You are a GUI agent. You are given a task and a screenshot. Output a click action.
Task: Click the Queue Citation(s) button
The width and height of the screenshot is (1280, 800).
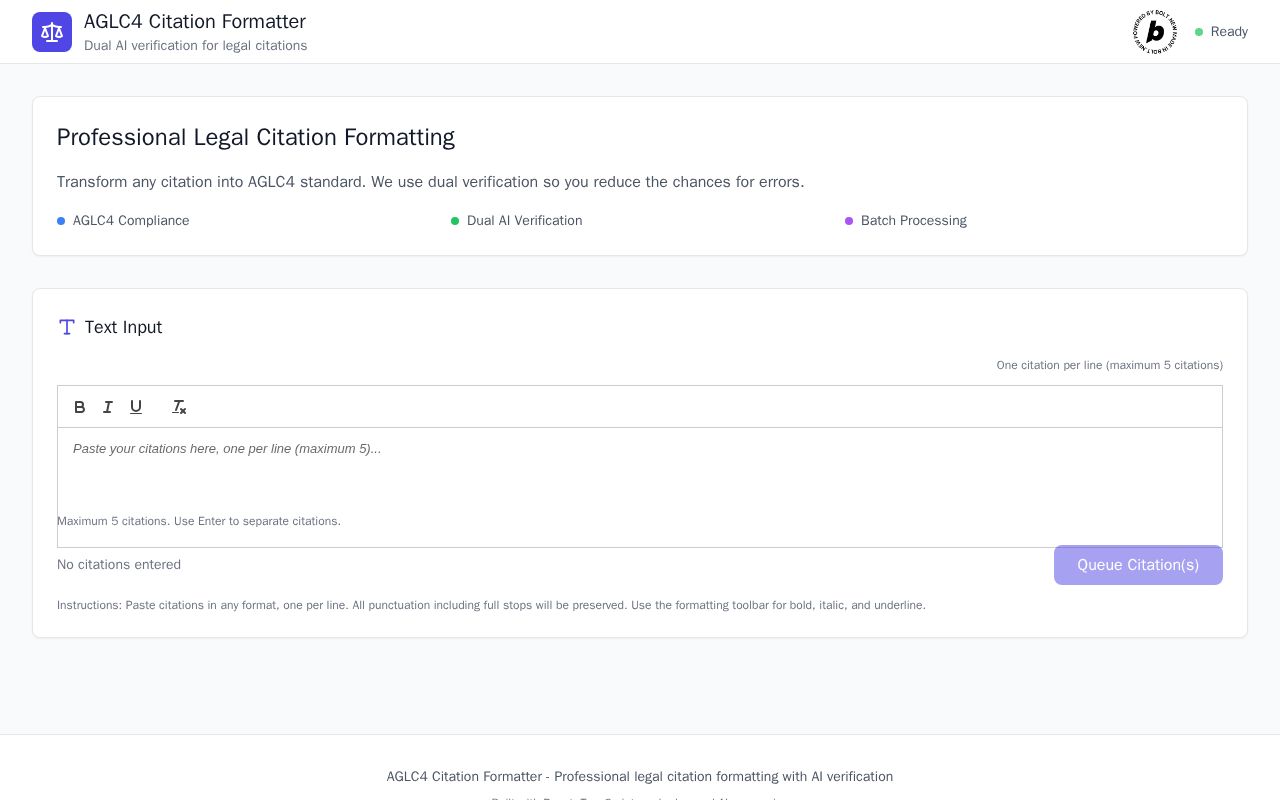(x=1138, y=565)
